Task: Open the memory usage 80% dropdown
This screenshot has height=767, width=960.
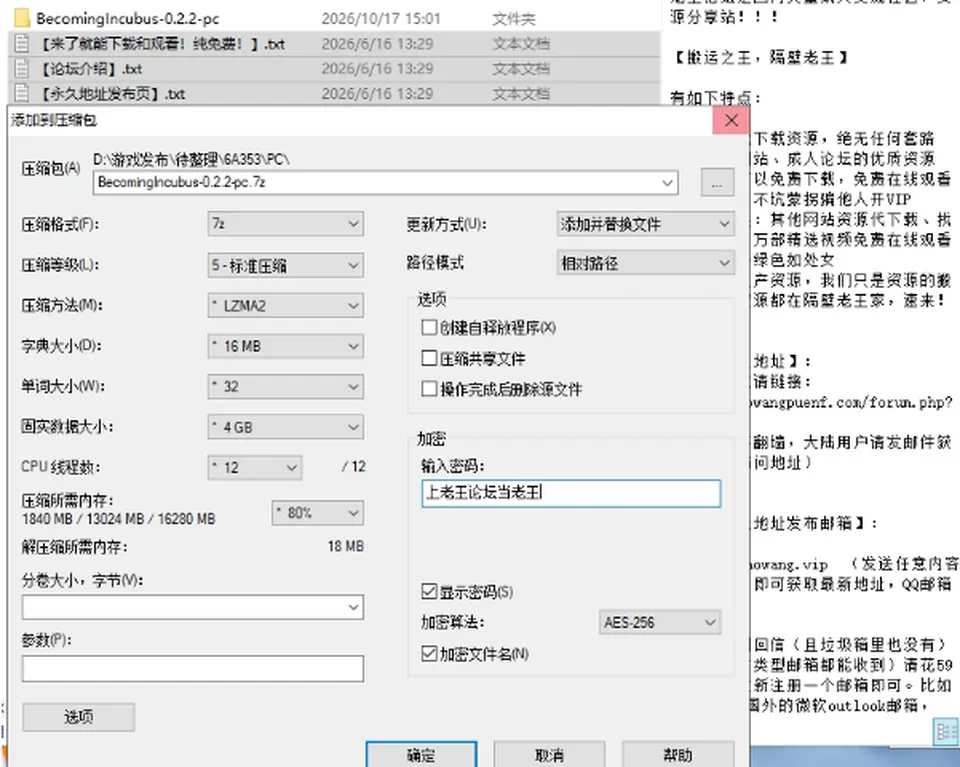Action: click(x=318, y=513)
